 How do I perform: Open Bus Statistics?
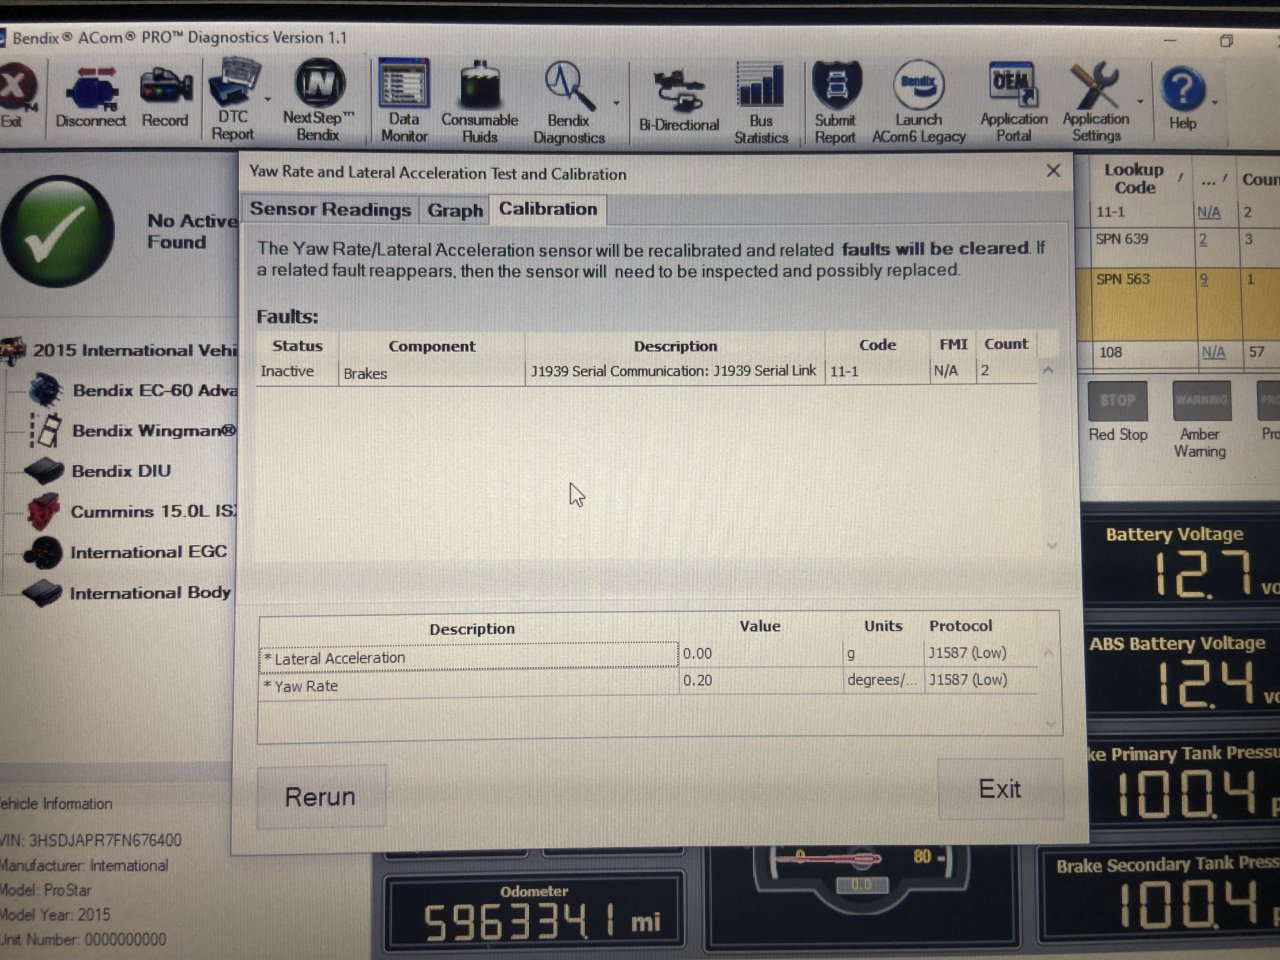(761, 102)
